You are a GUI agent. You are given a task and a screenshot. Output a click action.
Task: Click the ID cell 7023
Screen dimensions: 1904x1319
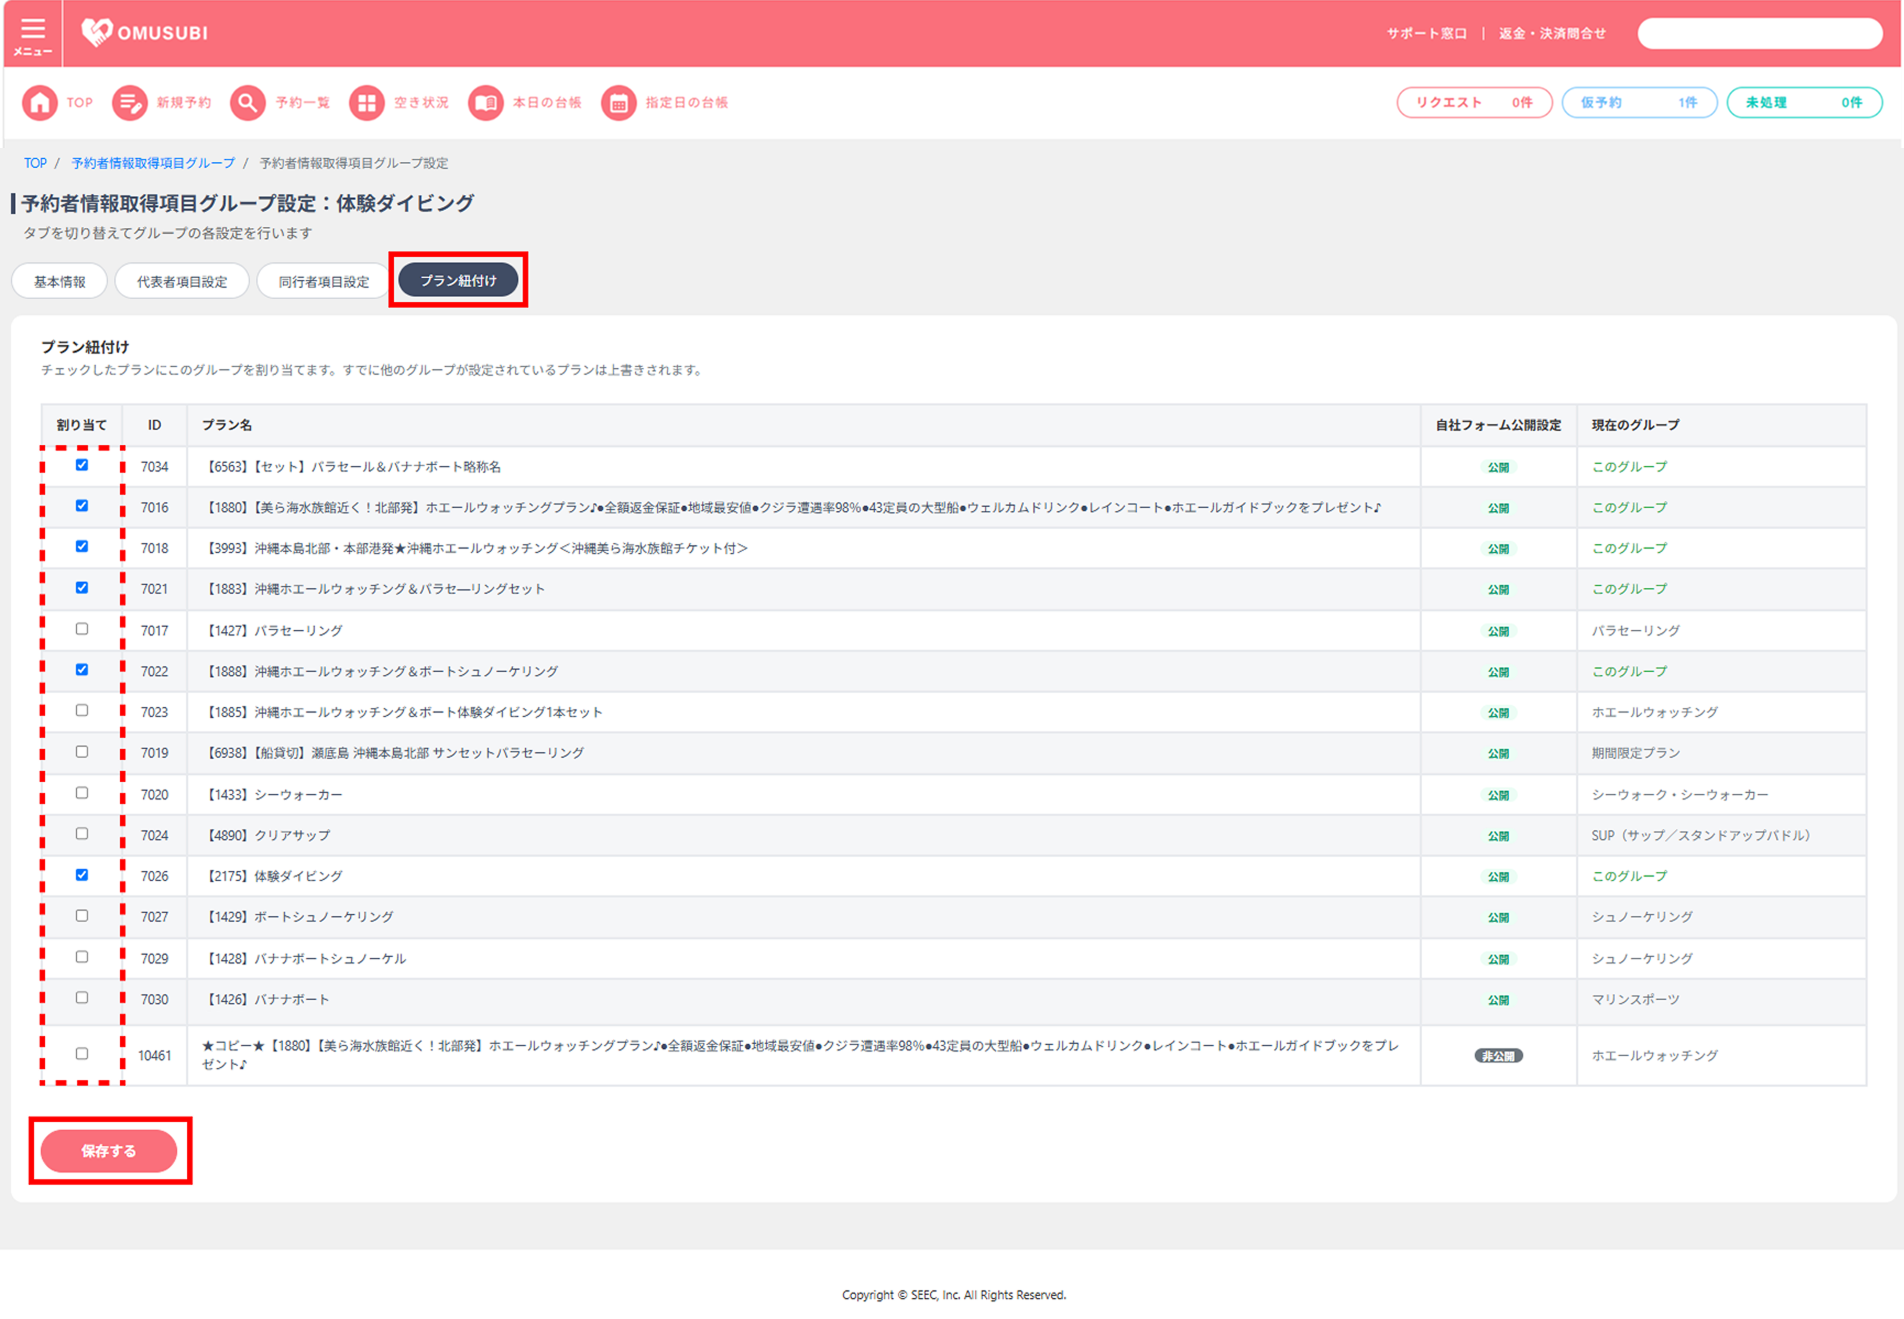tap(154, 712)
